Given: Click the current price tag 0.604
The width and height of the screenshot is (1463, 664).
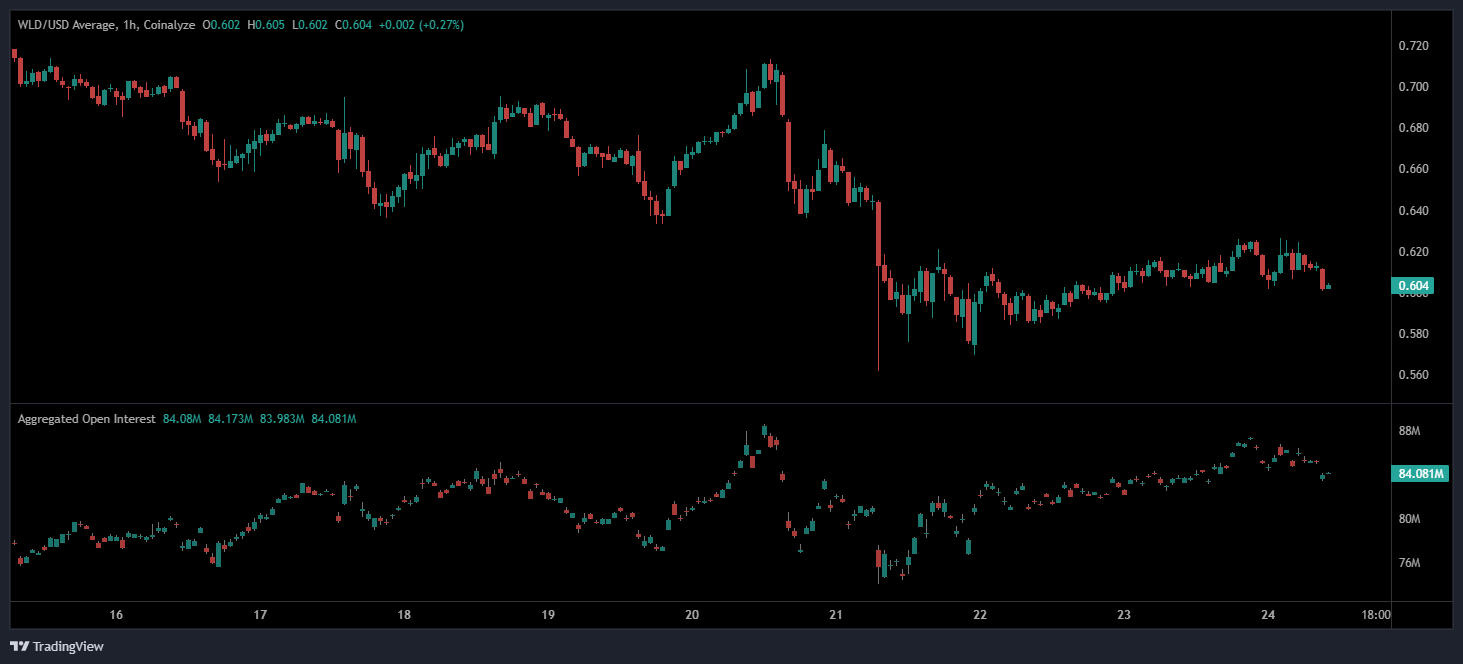Looking at the screenshot, I should 1413,286.
